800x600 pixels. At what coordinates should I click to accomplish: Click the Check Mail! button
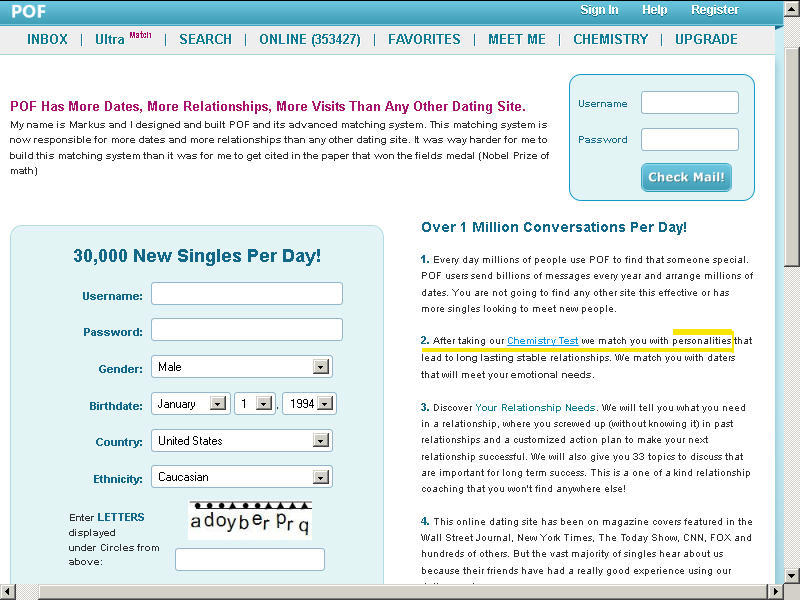pyautogui.click(x=686, y=177)
